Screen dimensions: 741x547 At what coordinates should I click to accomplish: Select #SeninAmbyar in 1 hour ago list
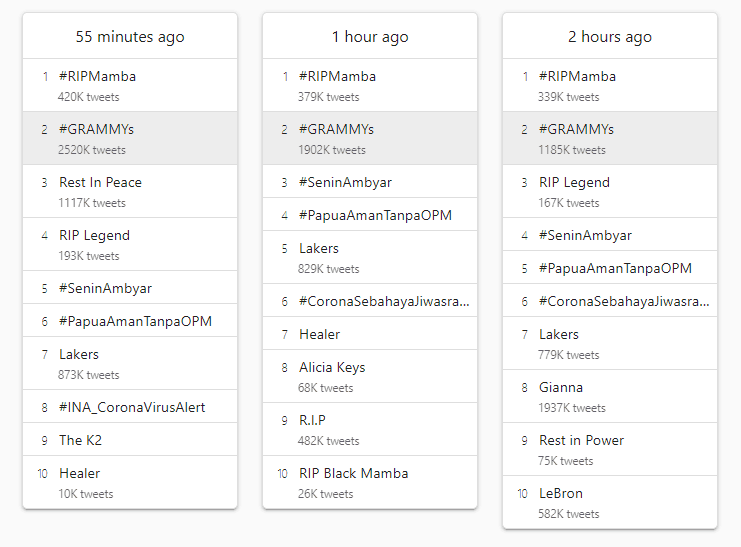point(345,182)
